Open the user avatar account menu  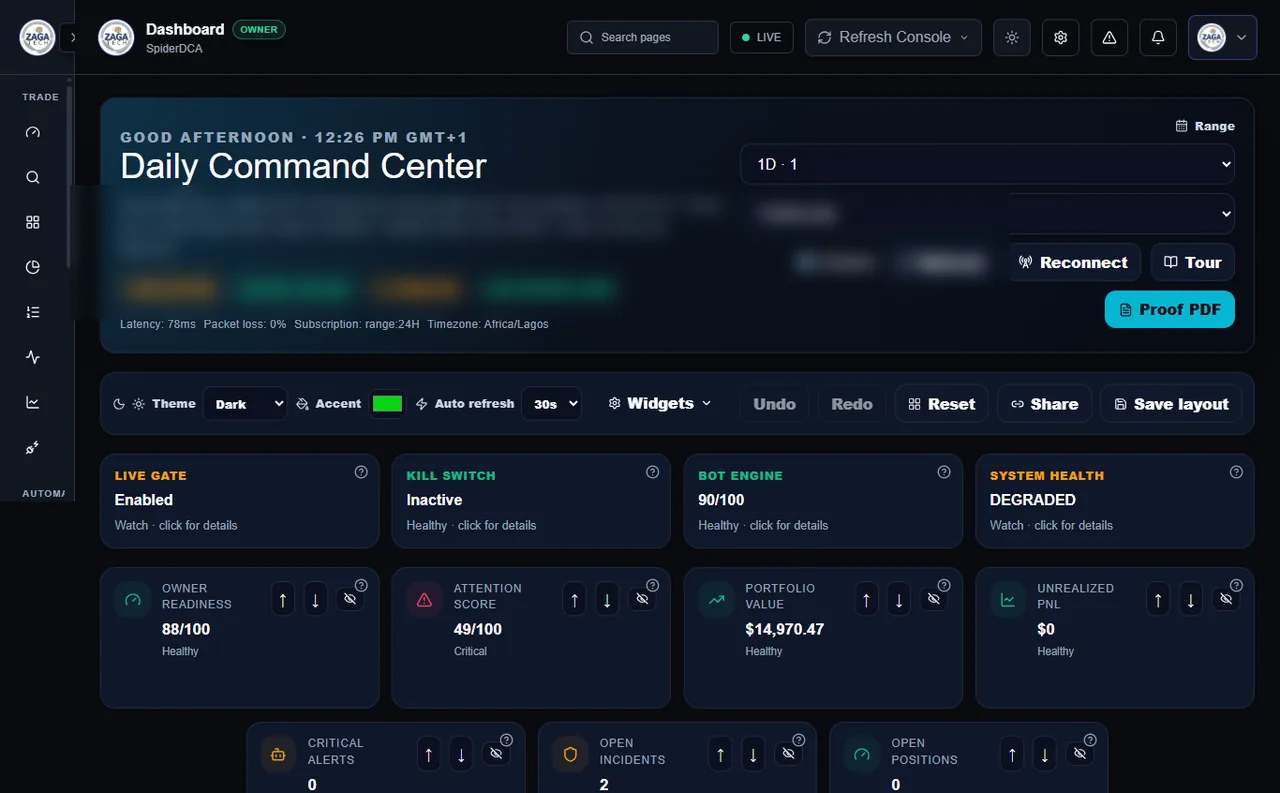(1222, 37)
